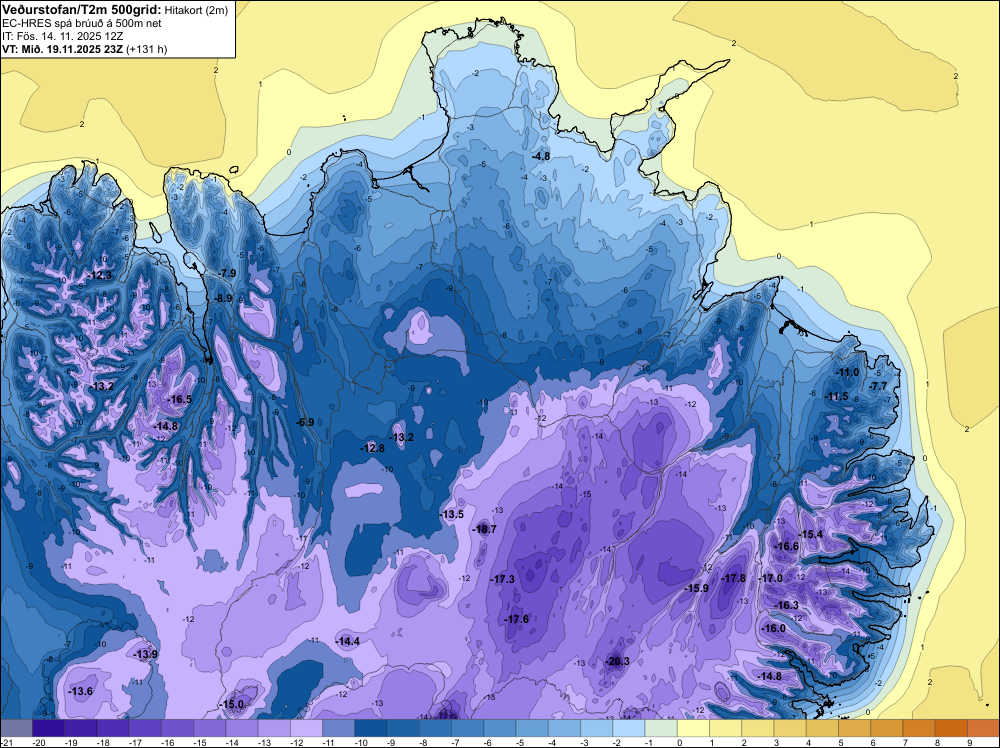The width and height of the screenshot is (1000, 748).
Task: Click the -16.5 temperature label
Action: coord(179,399)
